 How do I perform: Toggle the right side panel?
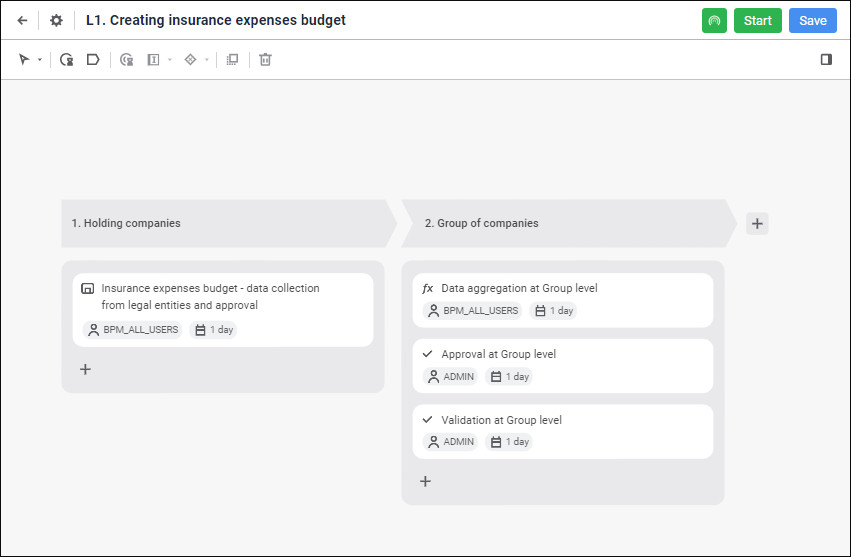click(826, 60)
